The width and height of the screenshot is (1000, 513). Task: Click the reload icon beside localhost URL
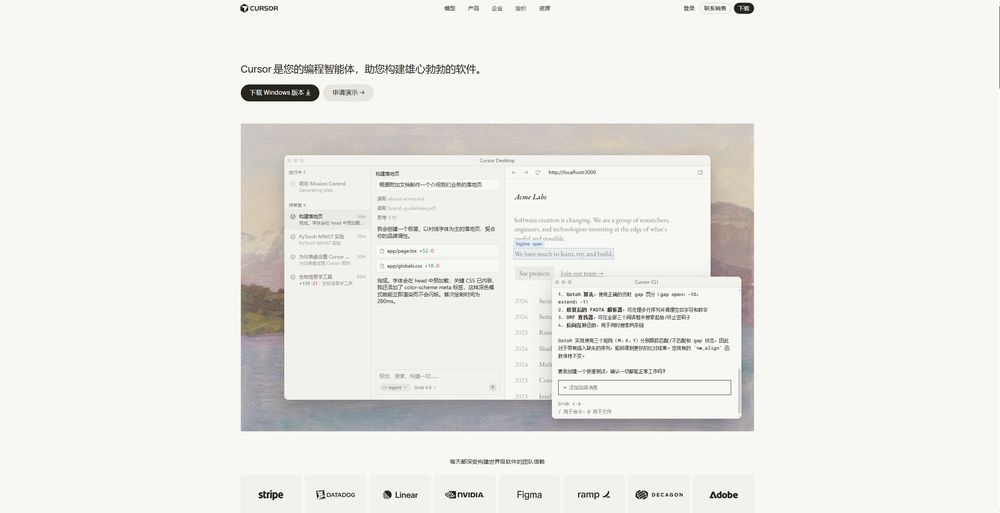pos(538,172)
